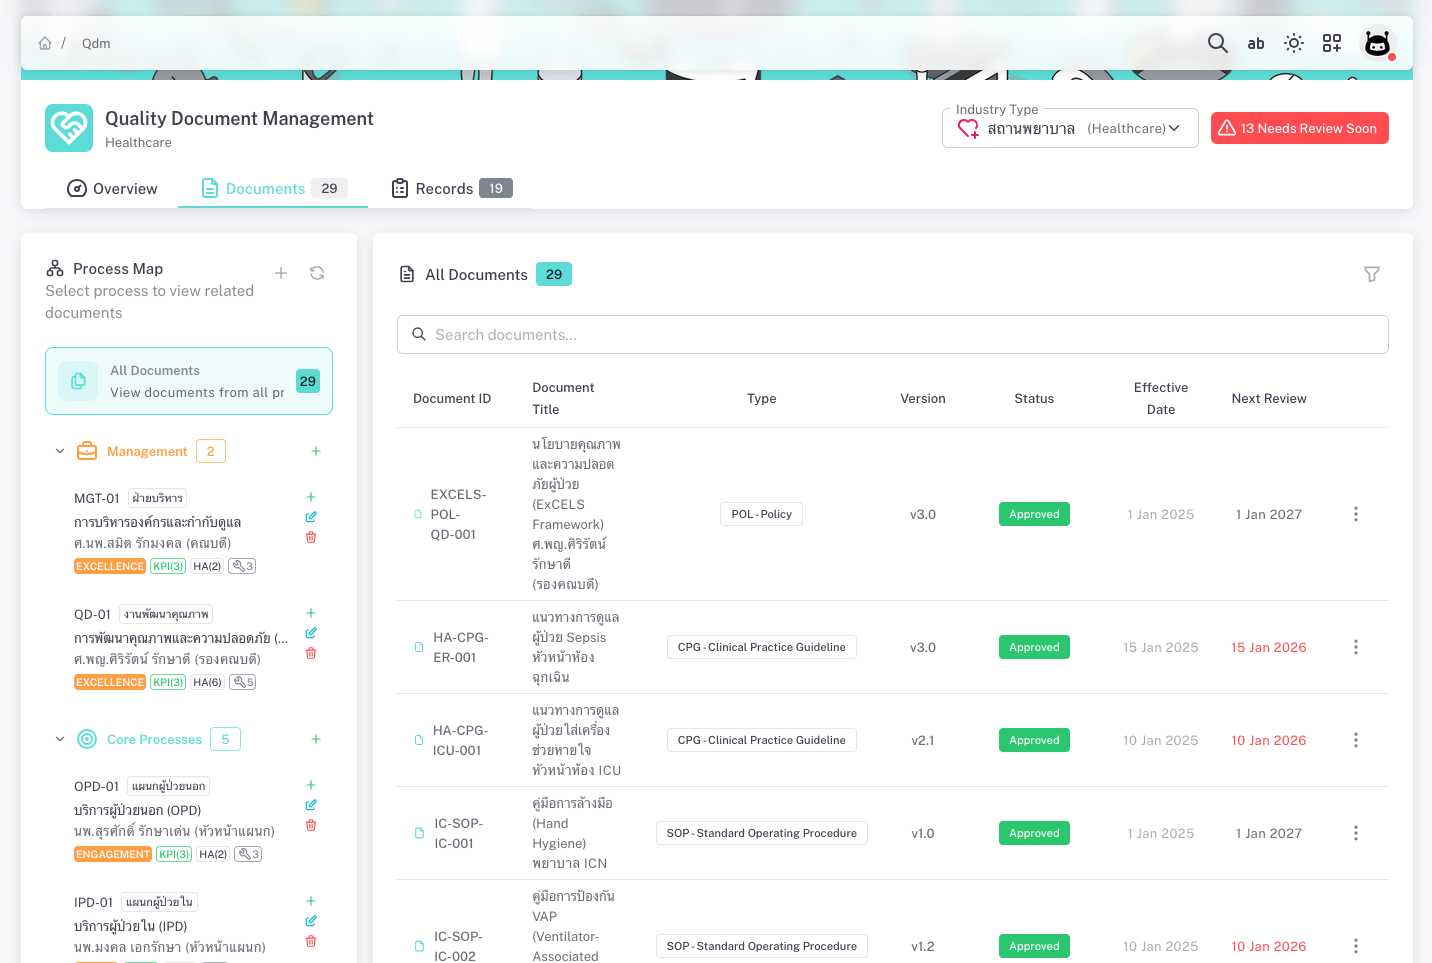Click the Search documents input field
Screen dimensions: 1432x963
[x=892, y=335]
